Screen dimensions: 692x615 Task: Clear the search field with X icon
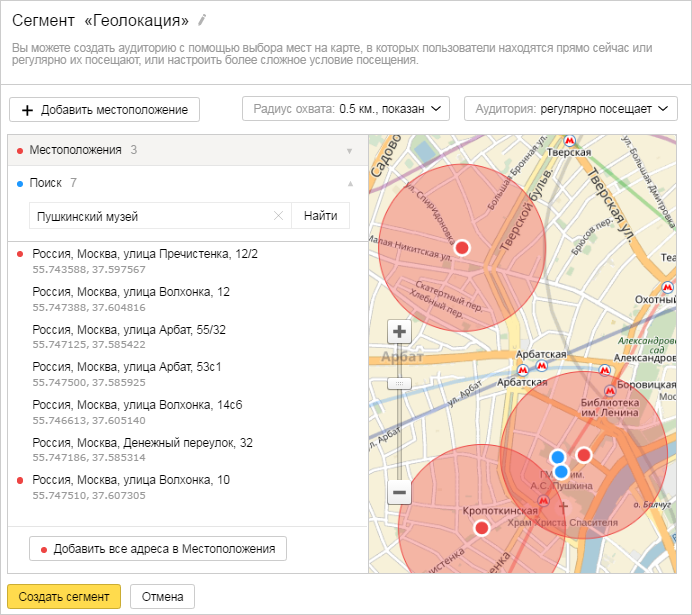278,216
